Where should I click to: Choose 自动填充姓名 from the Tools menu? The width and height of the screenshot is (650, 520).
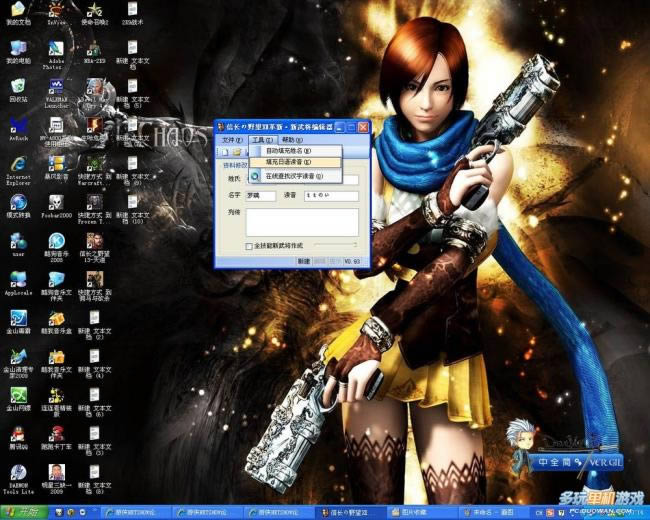tap(288, 151)
